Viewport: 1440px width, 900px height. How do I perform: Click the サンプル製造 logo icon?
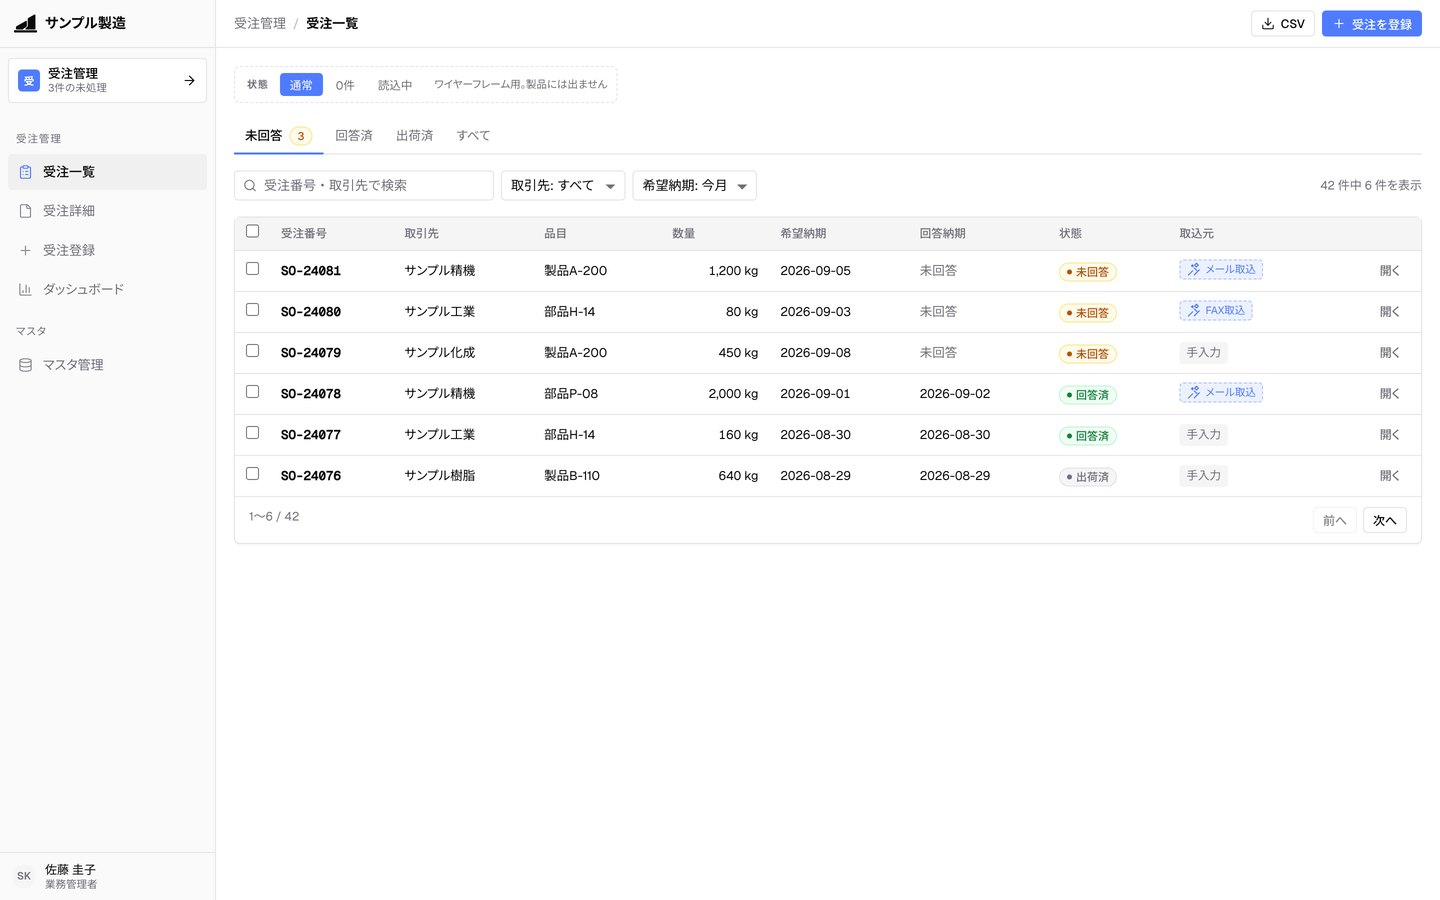pos(26,23)
